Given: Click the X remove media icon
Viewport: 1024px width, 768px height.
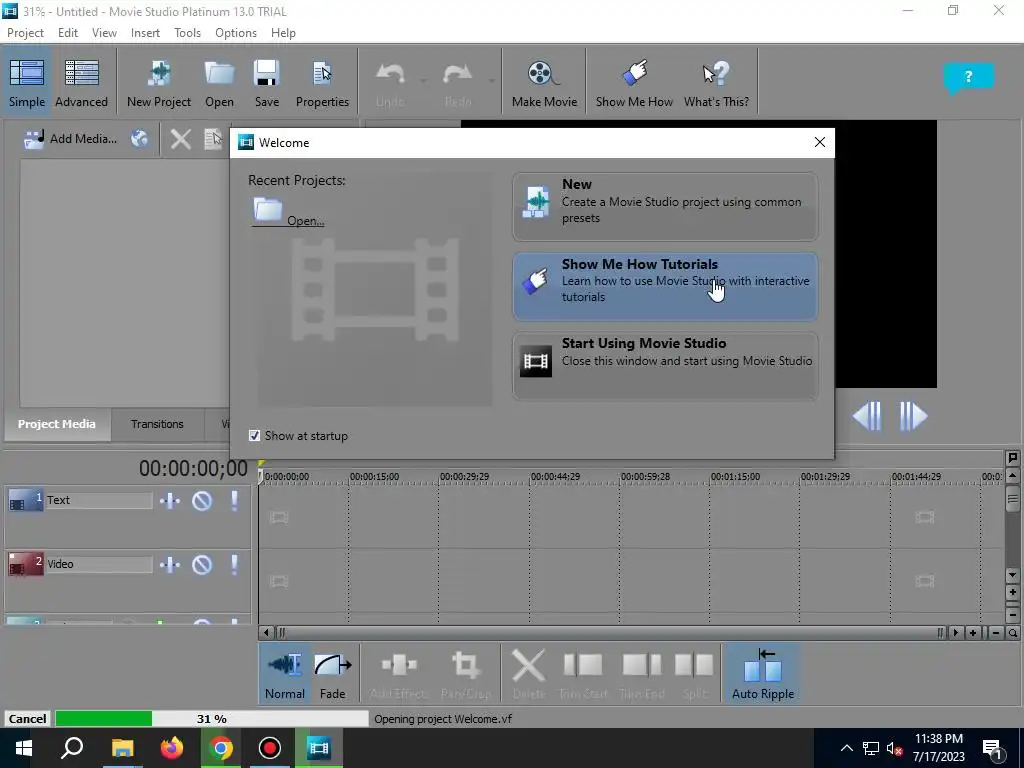Looking at the screenshot, I should pyautogui.click(x=181, y=138).
